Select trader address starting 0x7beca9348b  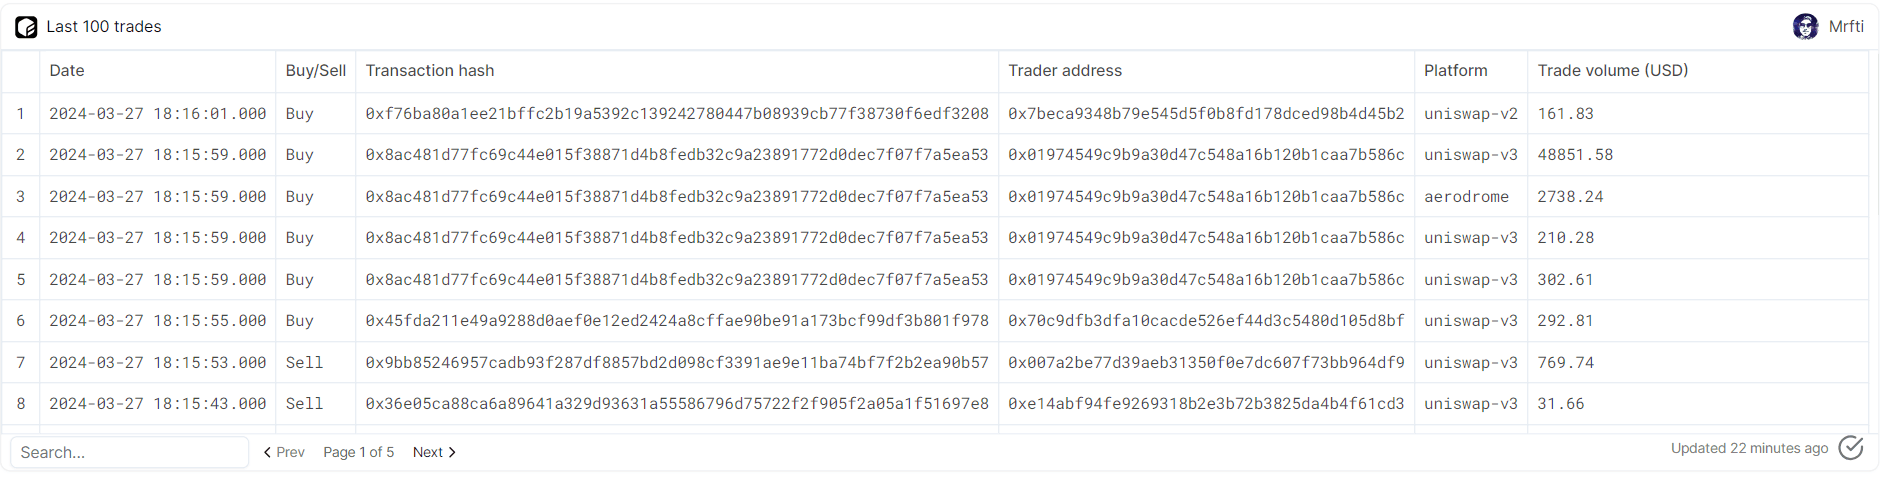1206,114
